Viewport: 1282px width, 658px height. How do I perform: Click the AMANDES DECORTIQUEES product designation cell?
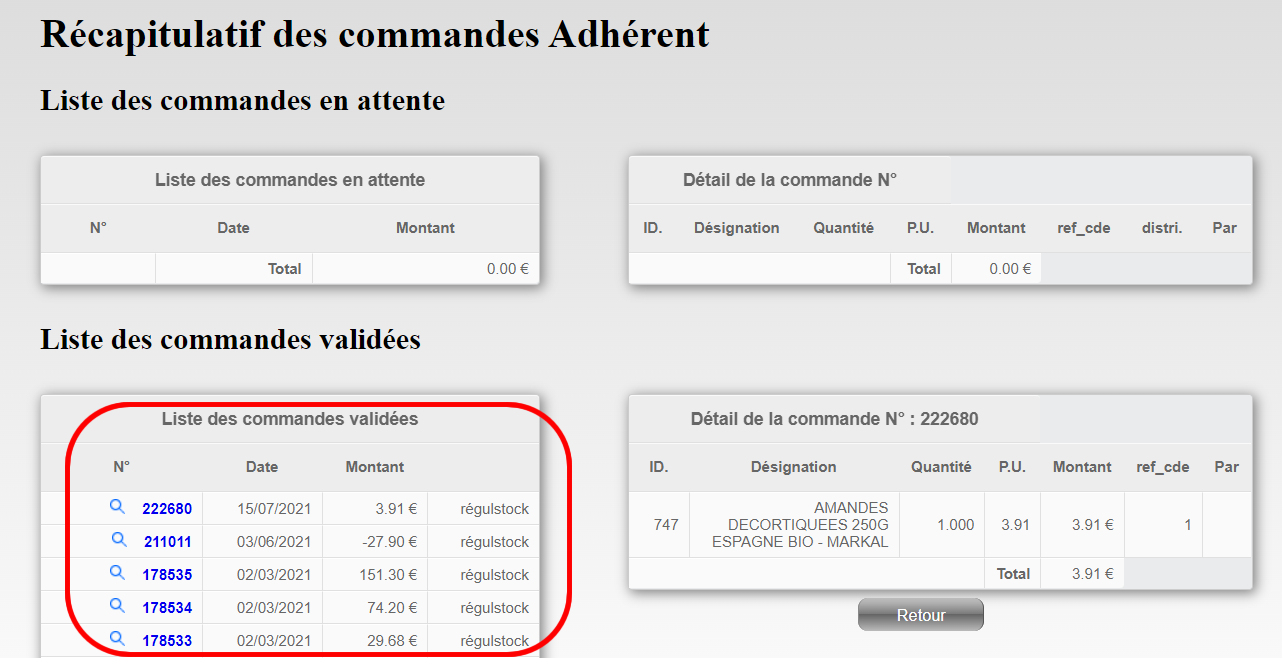(x=808, y=525)
